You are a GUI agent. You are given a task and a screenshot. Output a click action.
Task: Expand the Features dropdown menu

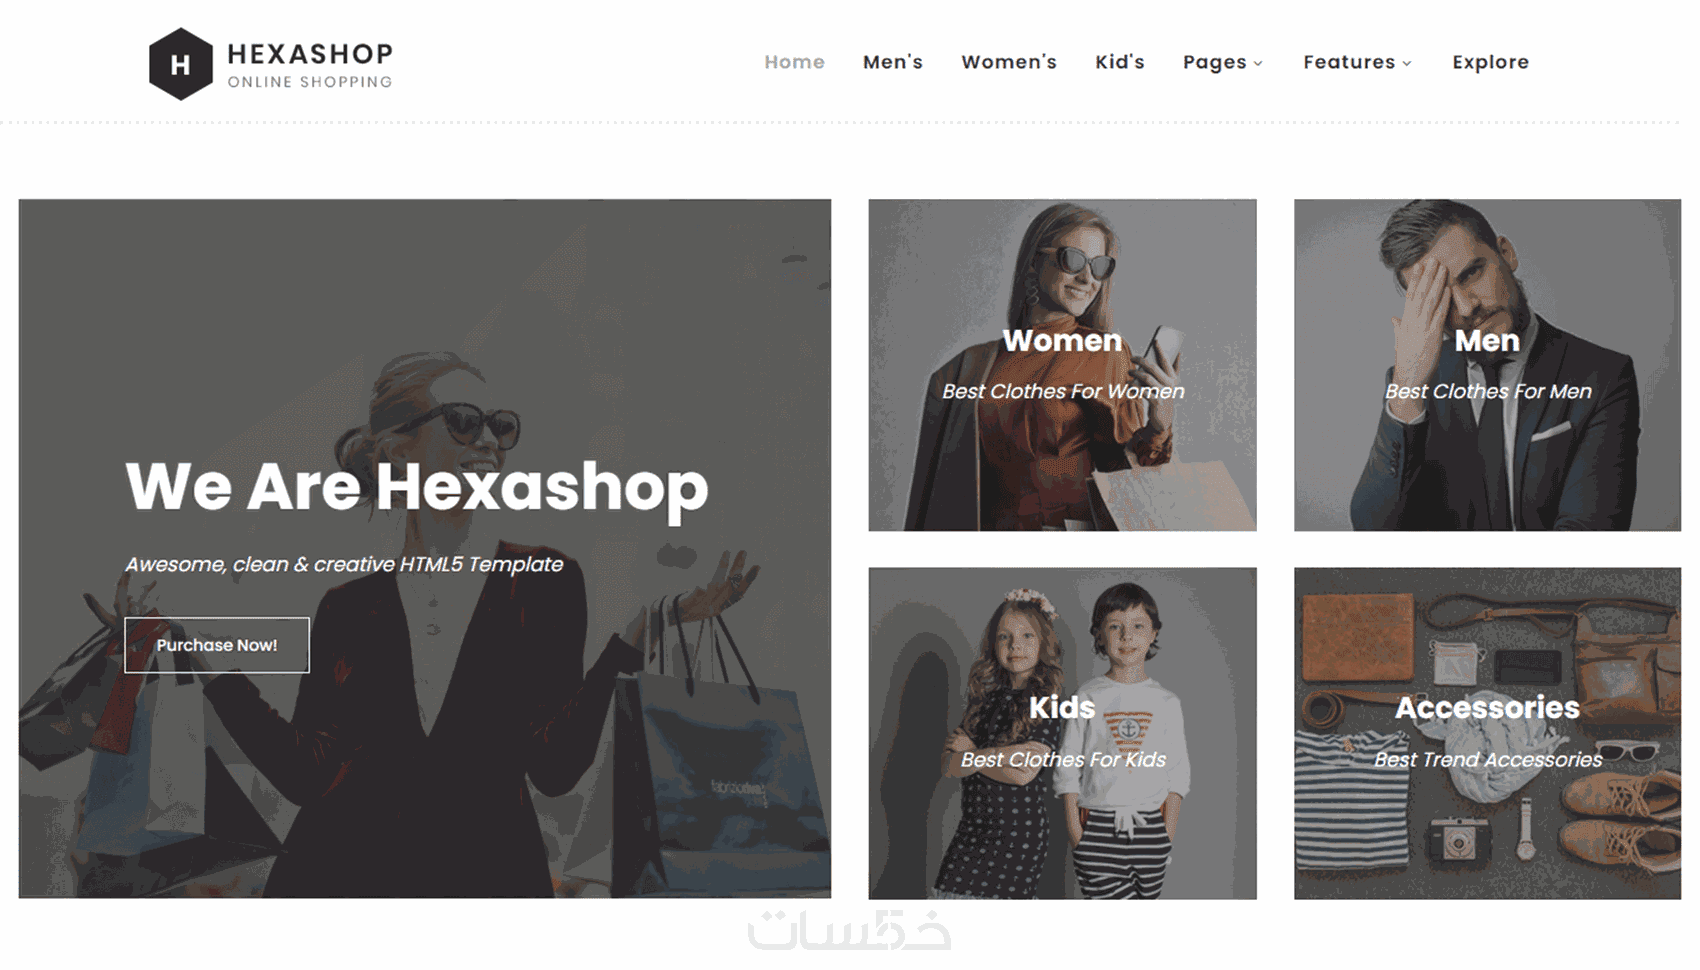1357,62
